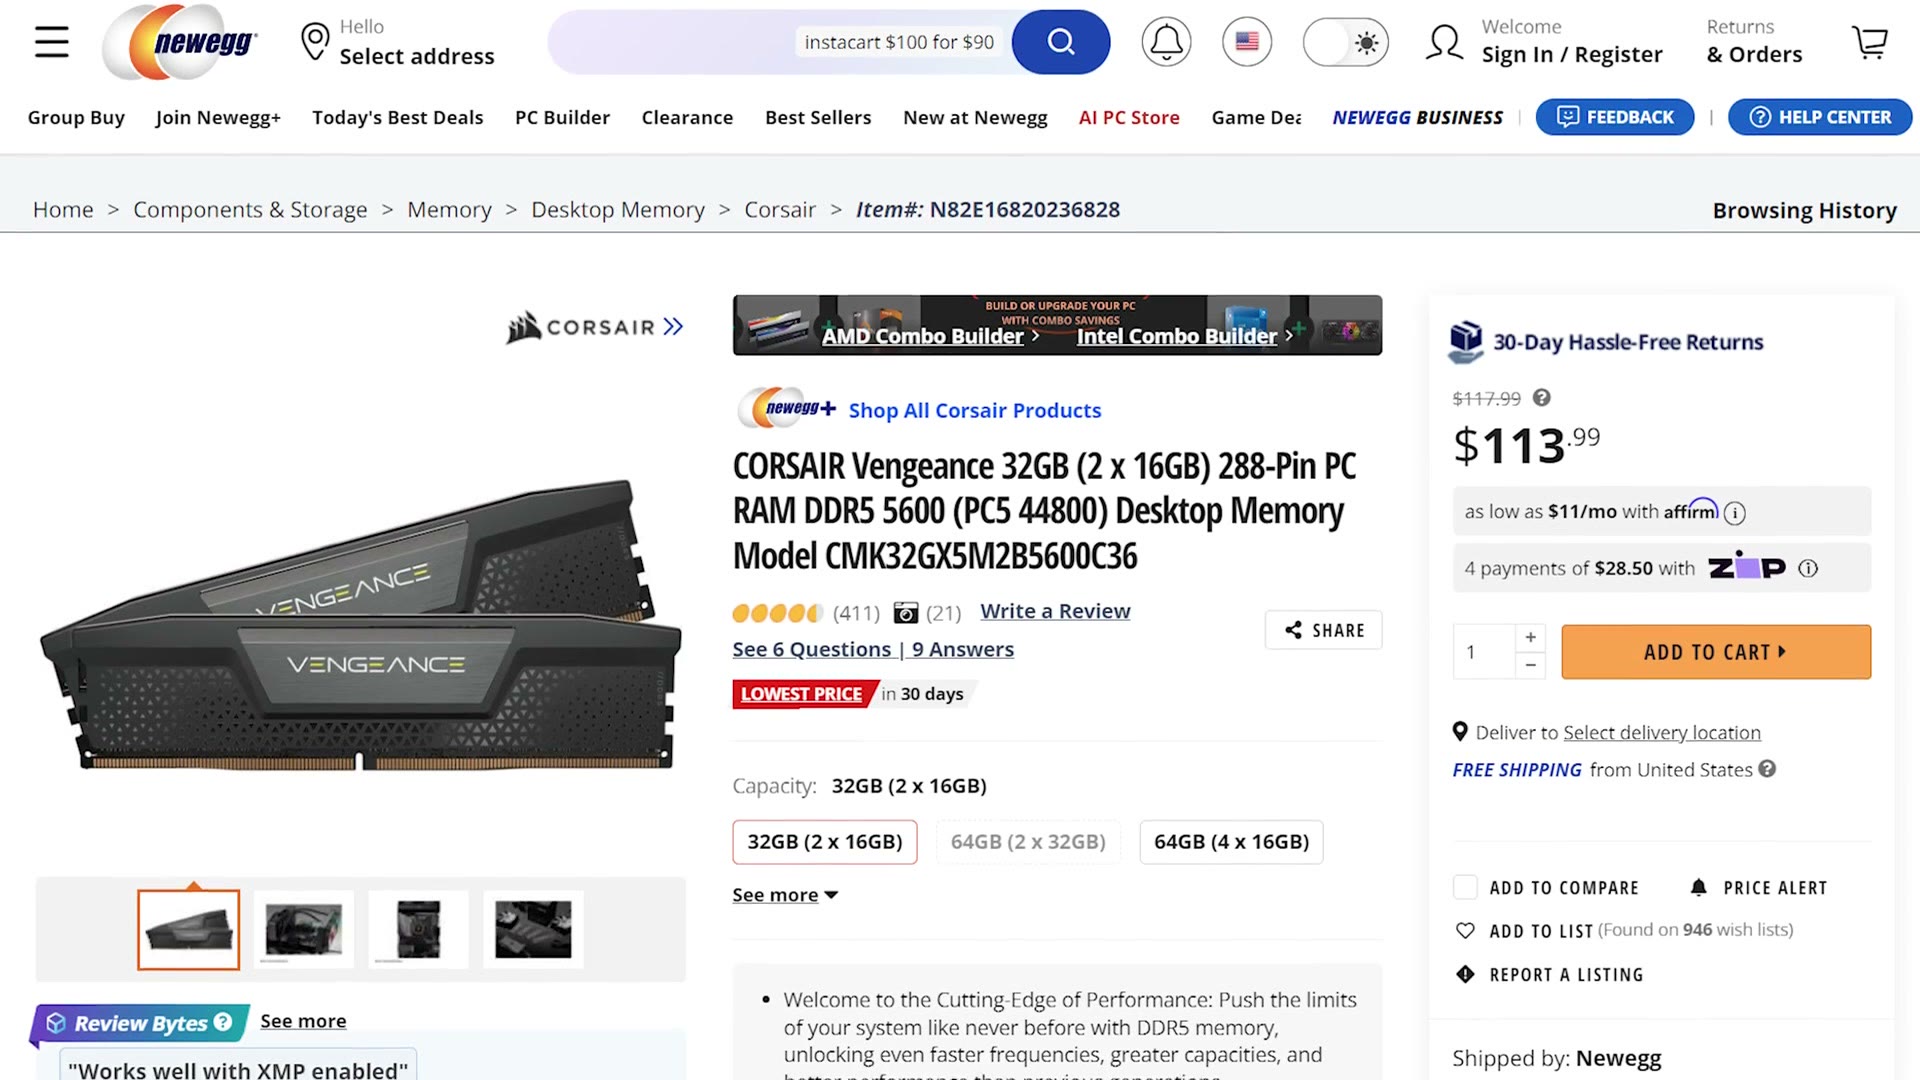Submit search with magnifier button
Viewport: 1920px width, 1080px height.
(x=1060, y=42)
